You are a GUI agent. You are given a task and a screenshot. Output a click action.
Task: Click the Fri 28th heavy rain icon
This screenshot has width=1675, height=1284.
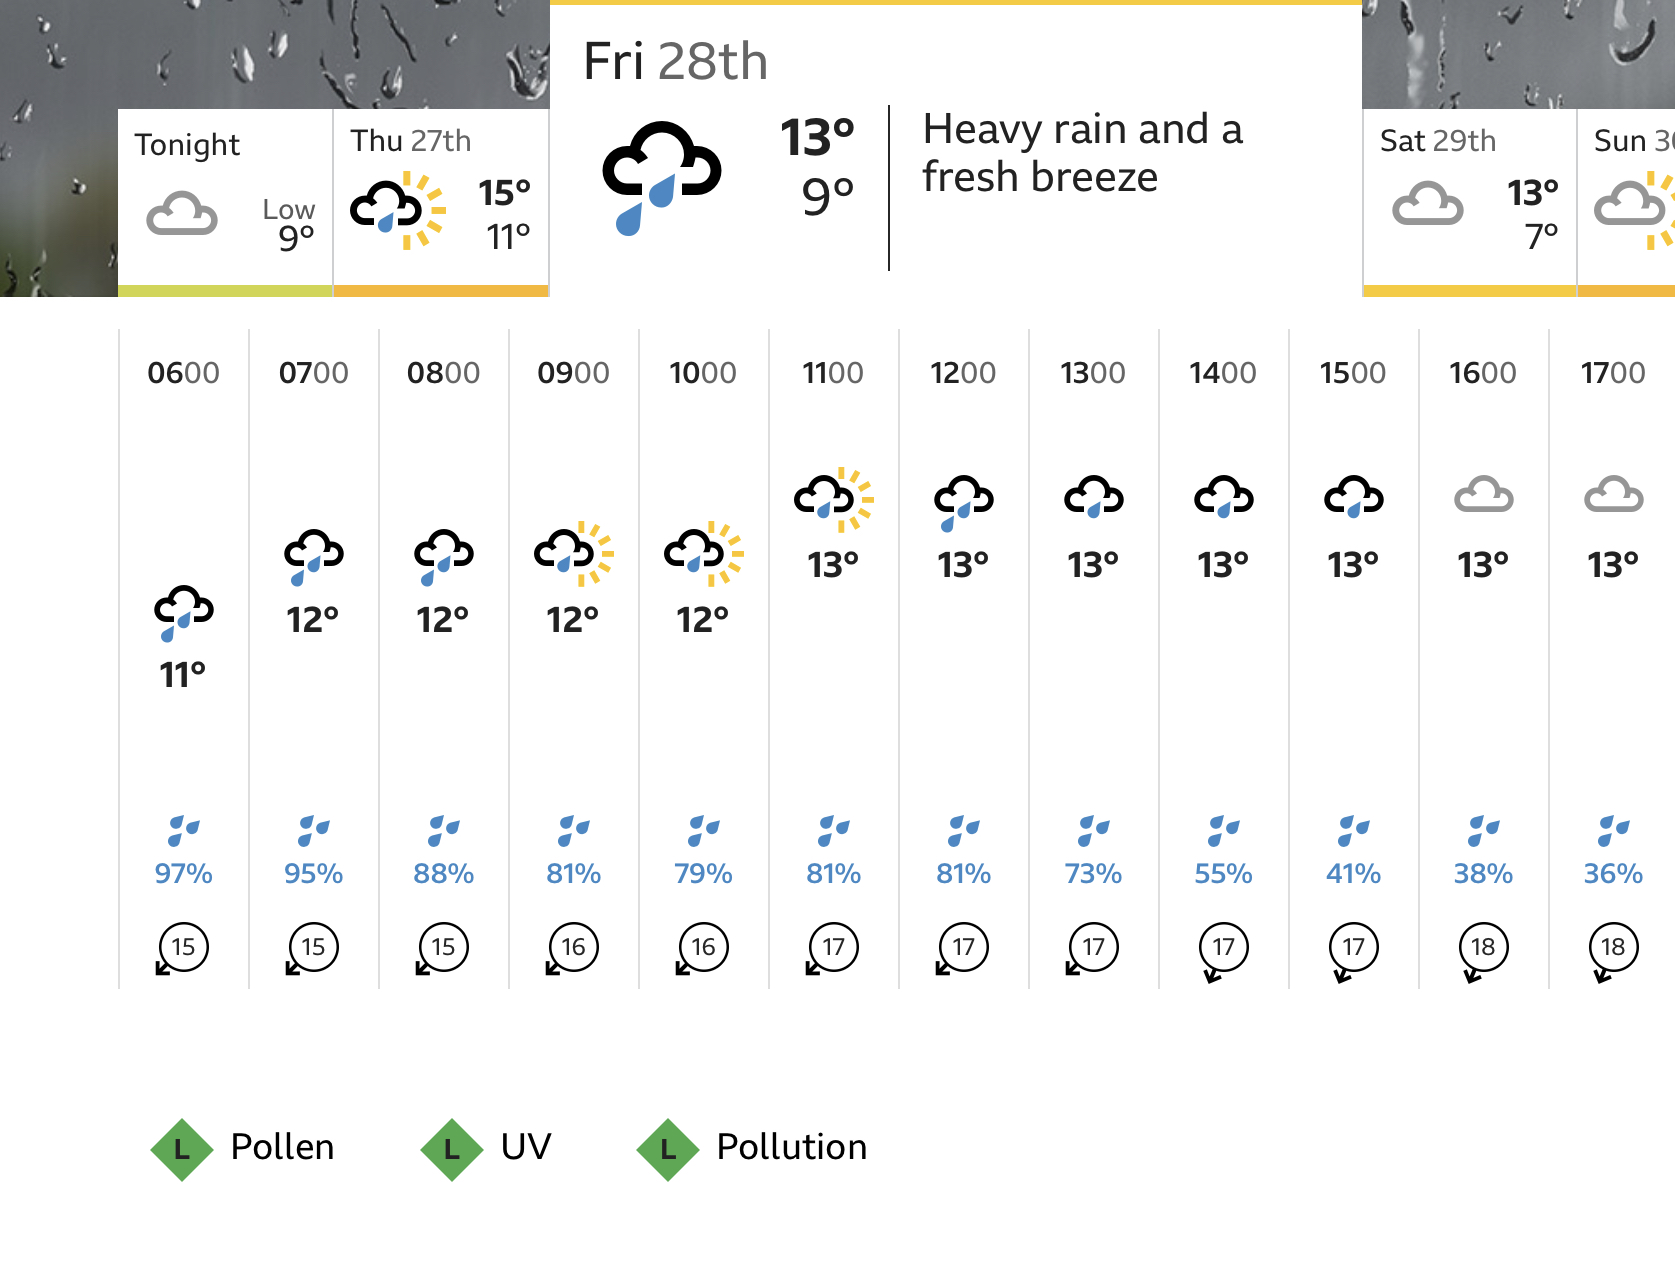click(661, 177)
